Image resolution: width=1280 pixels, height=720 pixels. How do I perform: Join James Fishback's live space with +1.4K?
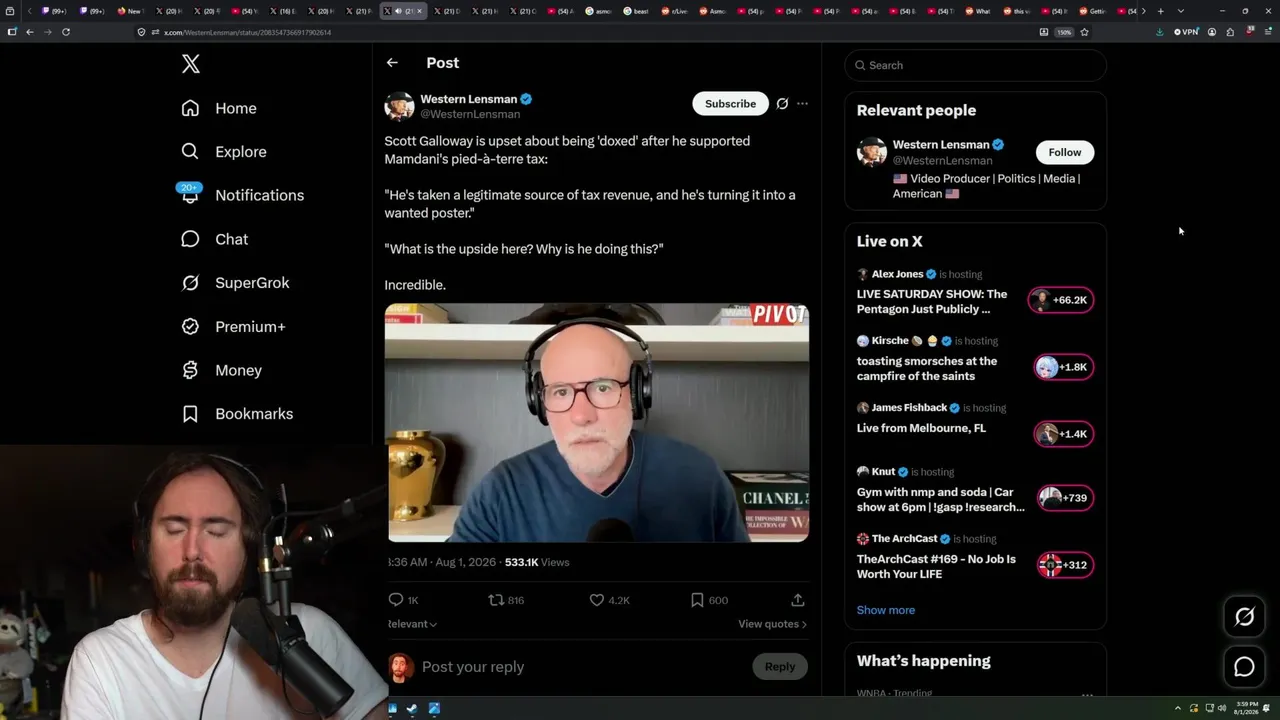point(1063,434)
